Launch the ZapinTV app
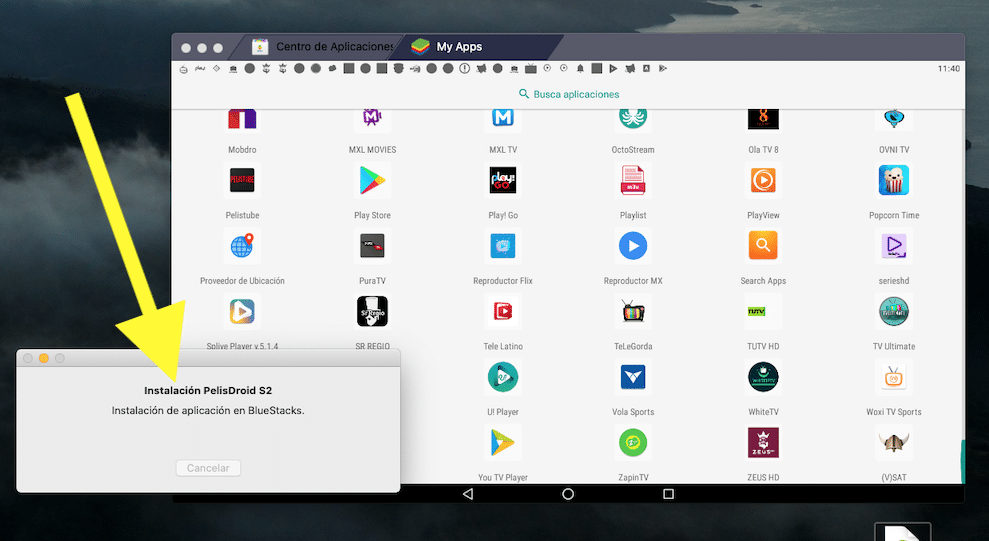Image resolution: width=989 pixels, height=541 pixels. (633, 443)
